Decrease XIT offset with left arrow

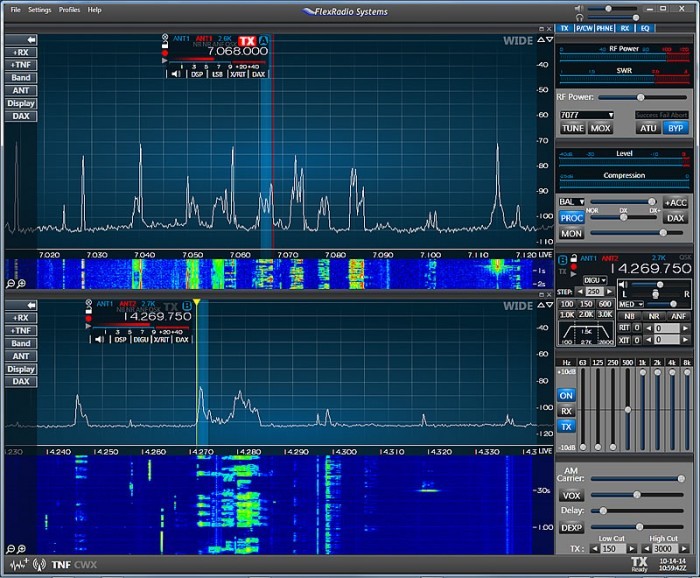649,340
